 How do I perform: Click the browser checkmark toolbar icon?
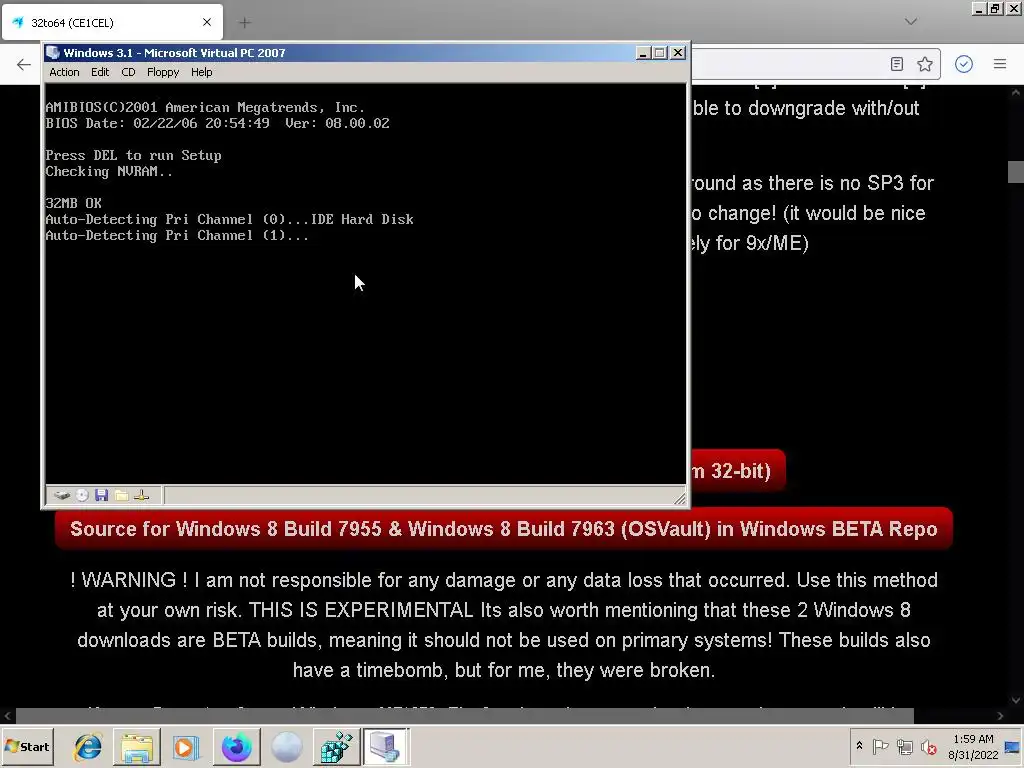pyautogui.click(x=964, y=64)
